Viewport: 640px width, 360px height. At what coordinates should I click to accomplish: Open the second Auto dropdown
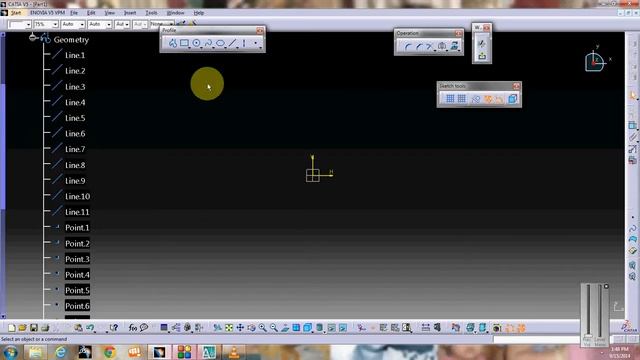click(x=109, y=25)
